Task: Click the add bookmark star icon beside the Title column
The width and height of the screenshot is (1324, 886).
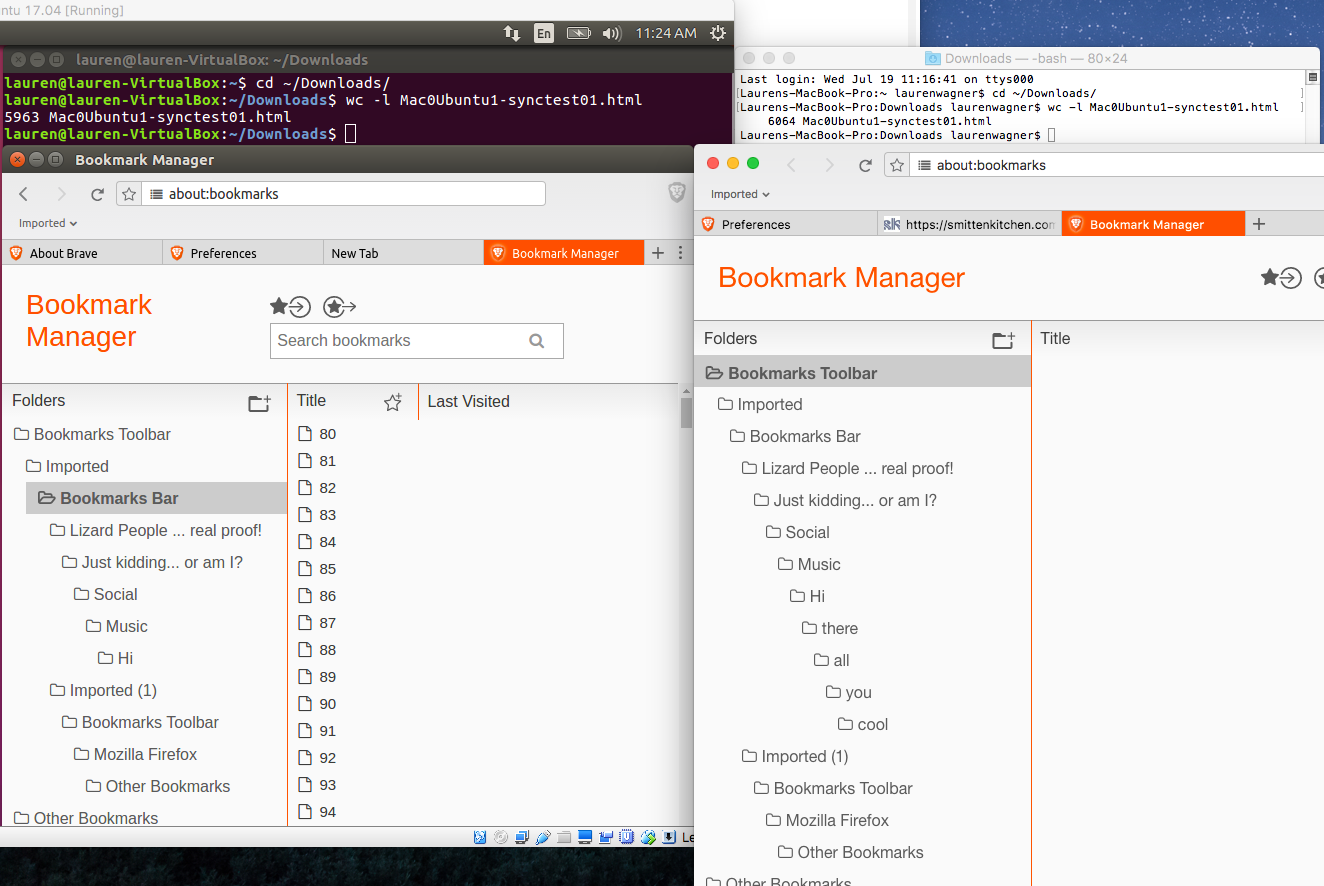Action: click(x=393, y=402)
